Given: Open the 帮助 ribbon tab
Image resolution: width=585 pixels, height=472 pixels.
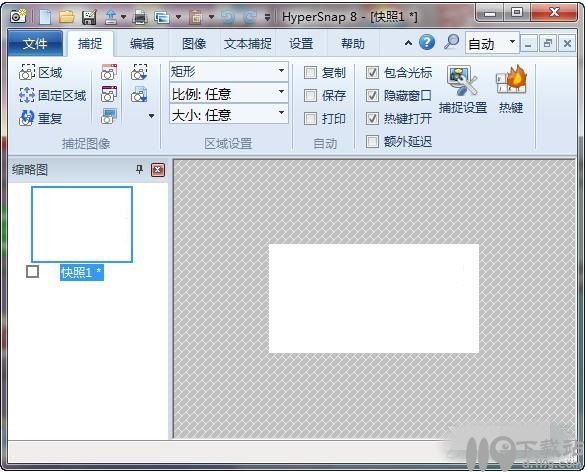Looking at the screenshot, I should [353, 44].
